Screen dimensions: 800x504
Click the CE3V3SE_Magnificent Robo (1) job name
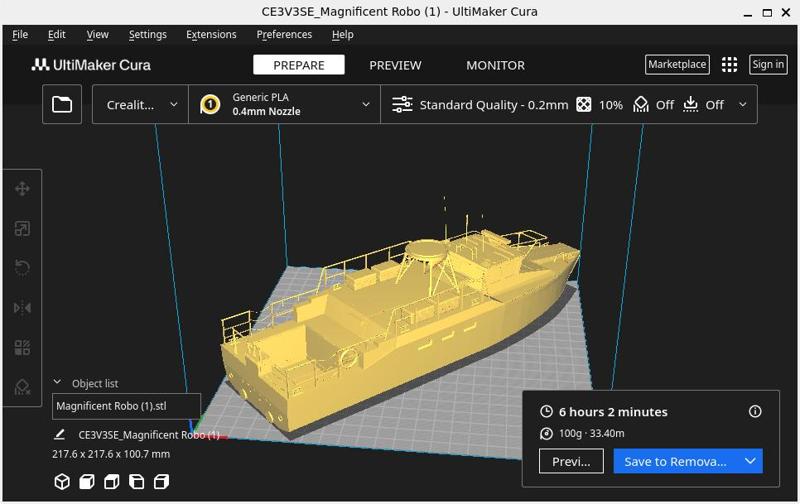[149, 435]
